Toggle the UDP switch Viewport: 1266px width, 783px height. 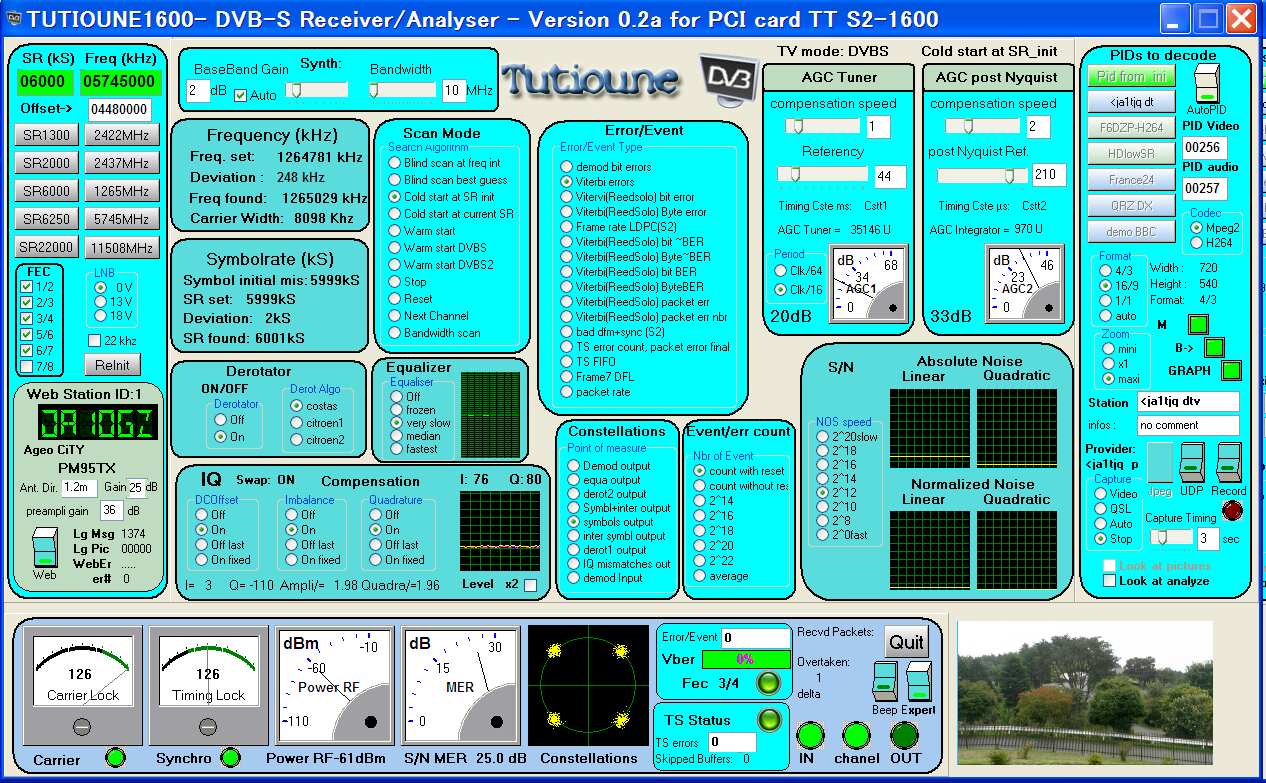(1191, 463)
